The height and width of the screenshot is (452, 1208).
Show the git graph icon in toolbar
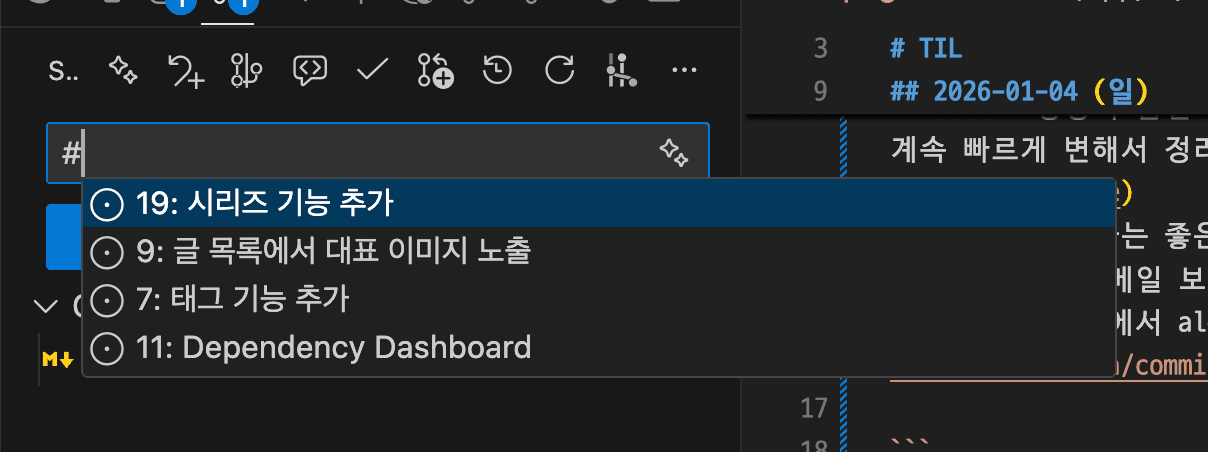622,70
